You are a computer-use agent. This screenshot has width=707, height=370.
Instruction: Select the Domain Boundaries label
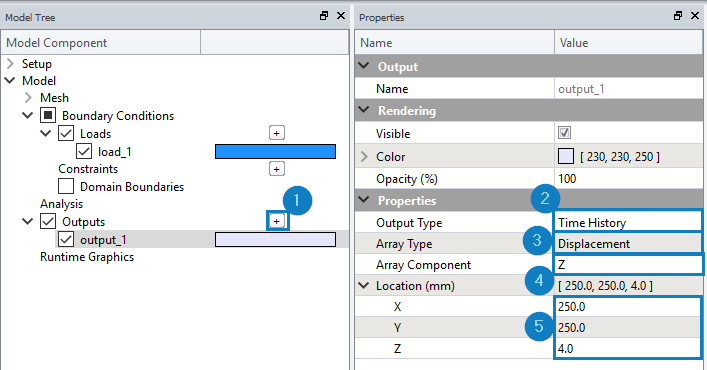pyautogui.click(x=132, y=187)
